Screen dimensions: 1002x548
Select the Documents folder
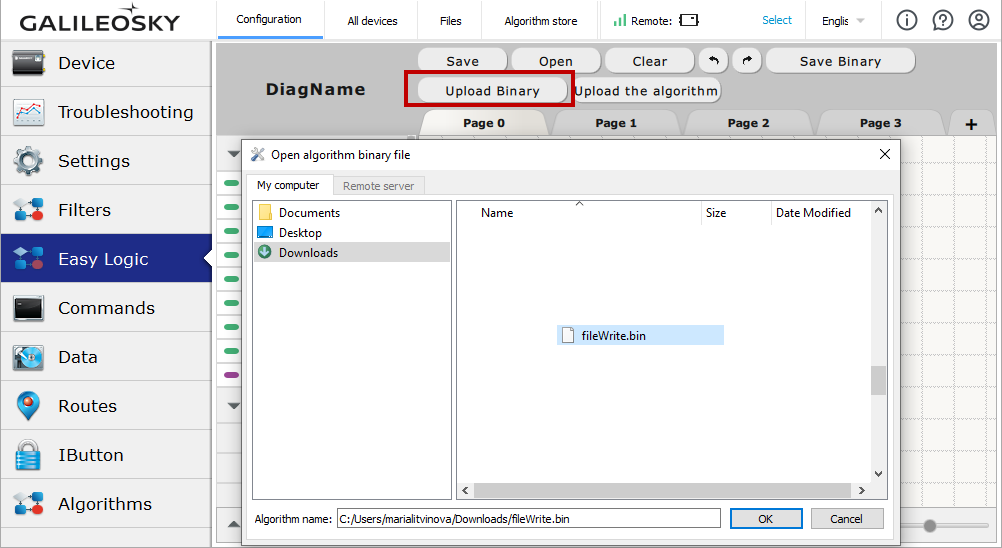(x=309, y=213)
